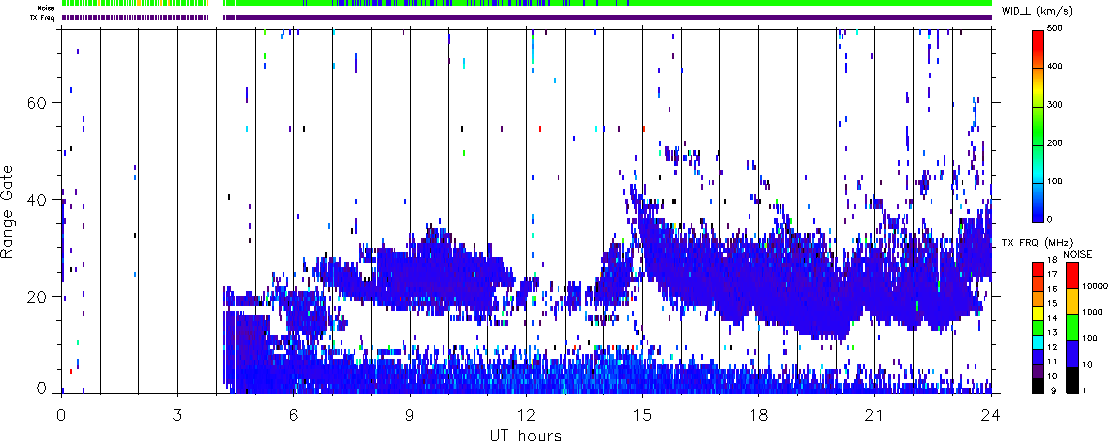Click the "13" label in the TX FRQ legend

[x=1052, y=332]
